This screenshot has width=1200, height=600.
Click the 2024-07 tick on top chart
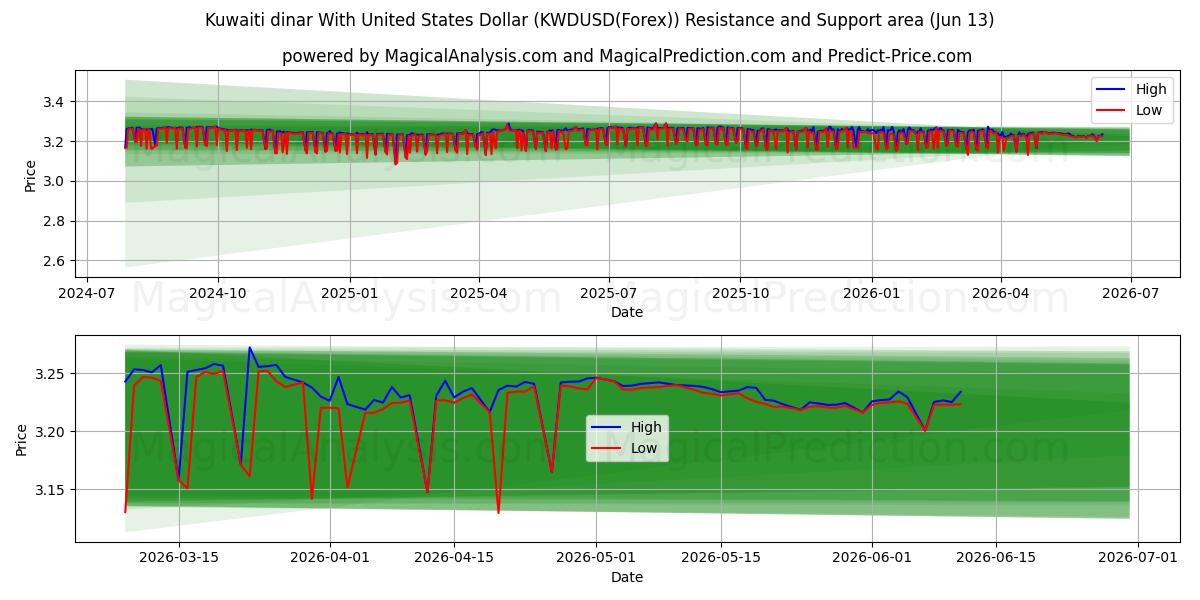(x=87, y=295)
